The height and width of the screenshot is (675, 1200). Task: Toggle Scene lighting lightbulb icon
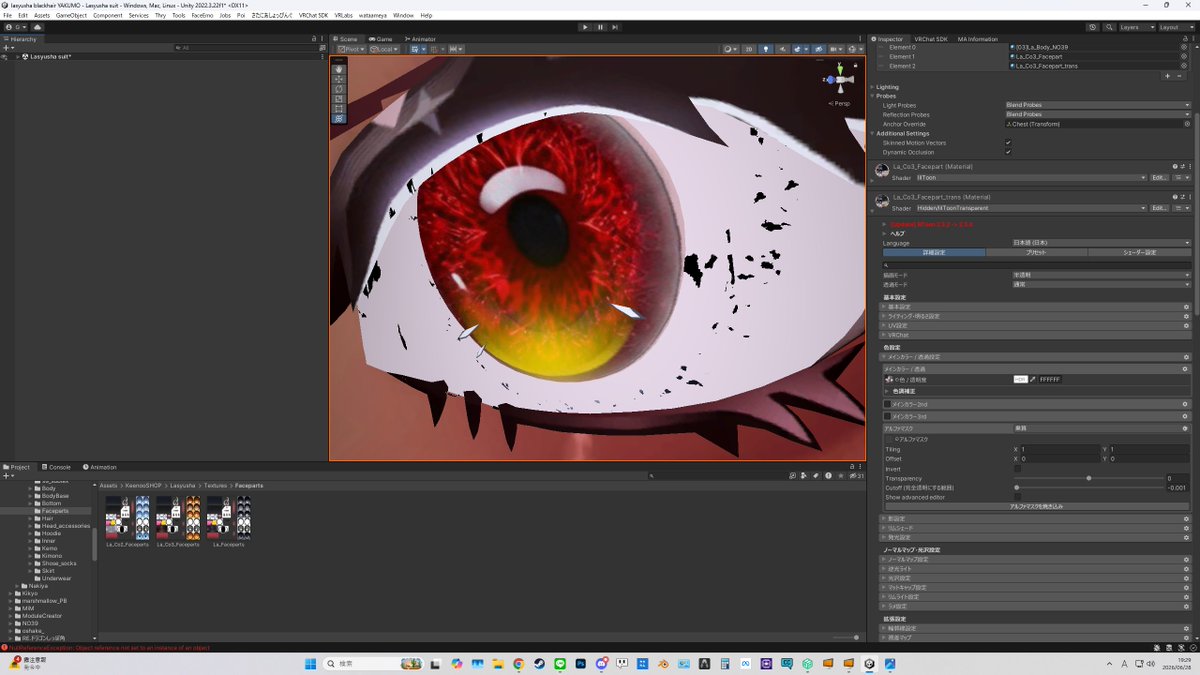point(766,48)
